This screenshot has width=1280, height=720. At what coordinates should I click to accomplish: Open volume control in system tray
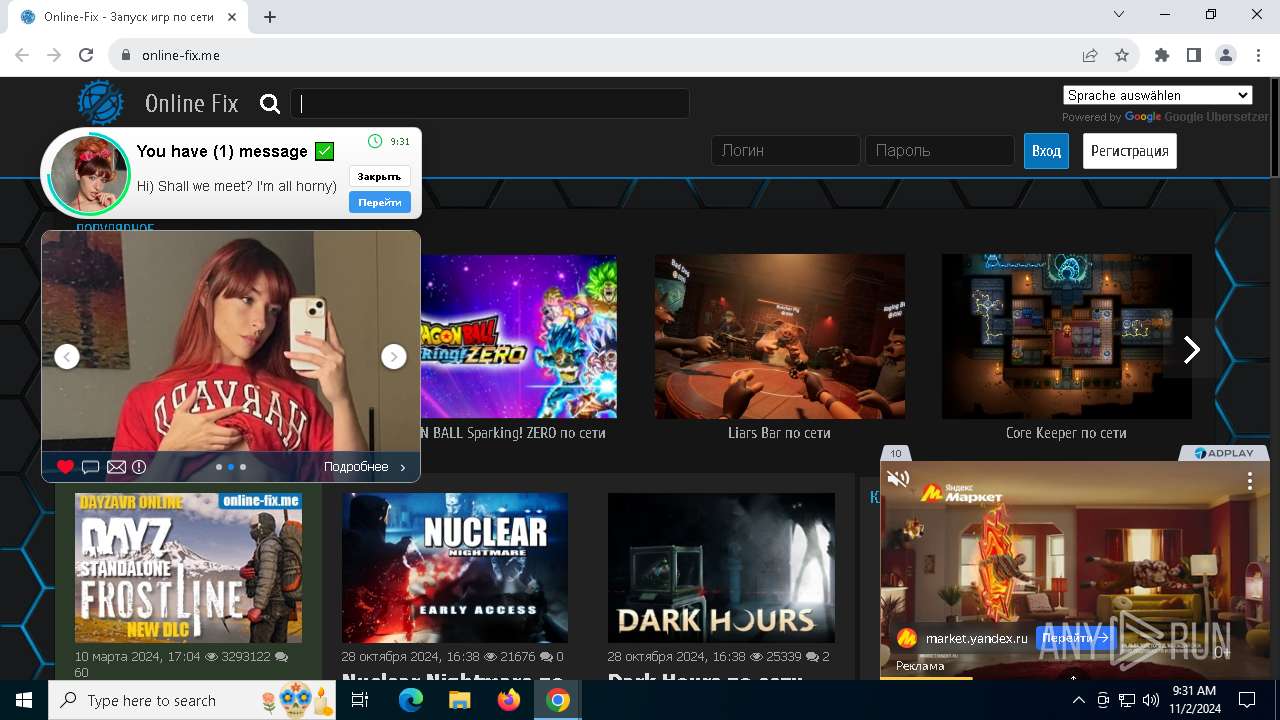[1150, 700]
